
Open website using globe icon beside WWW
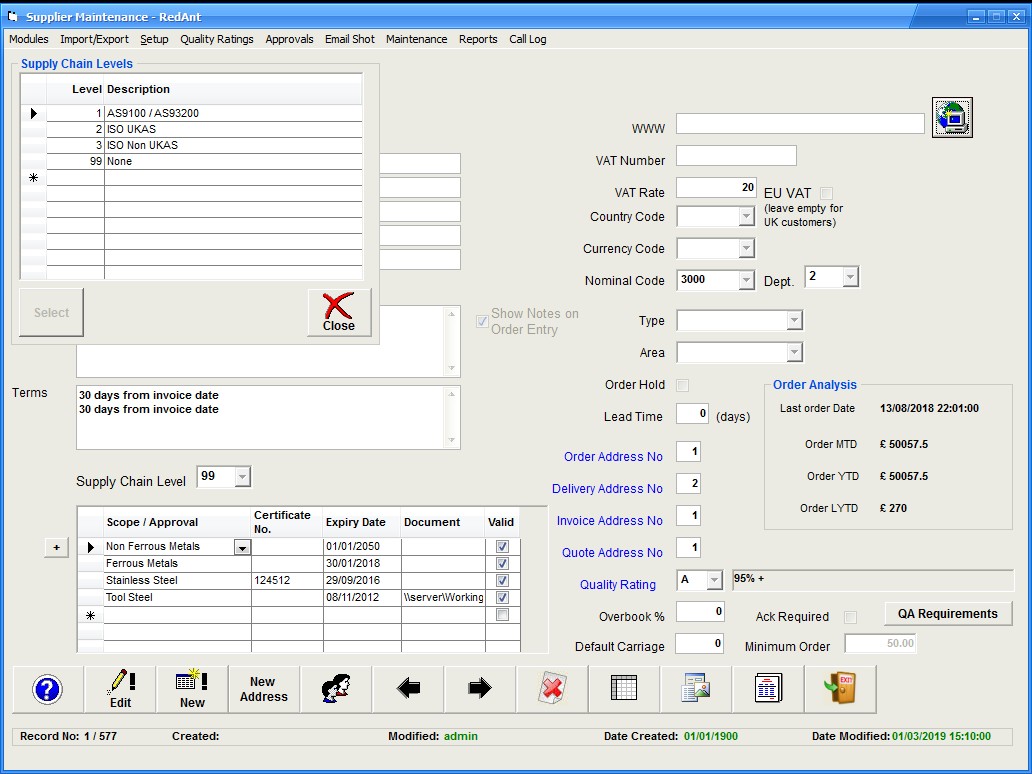point(952,118)
